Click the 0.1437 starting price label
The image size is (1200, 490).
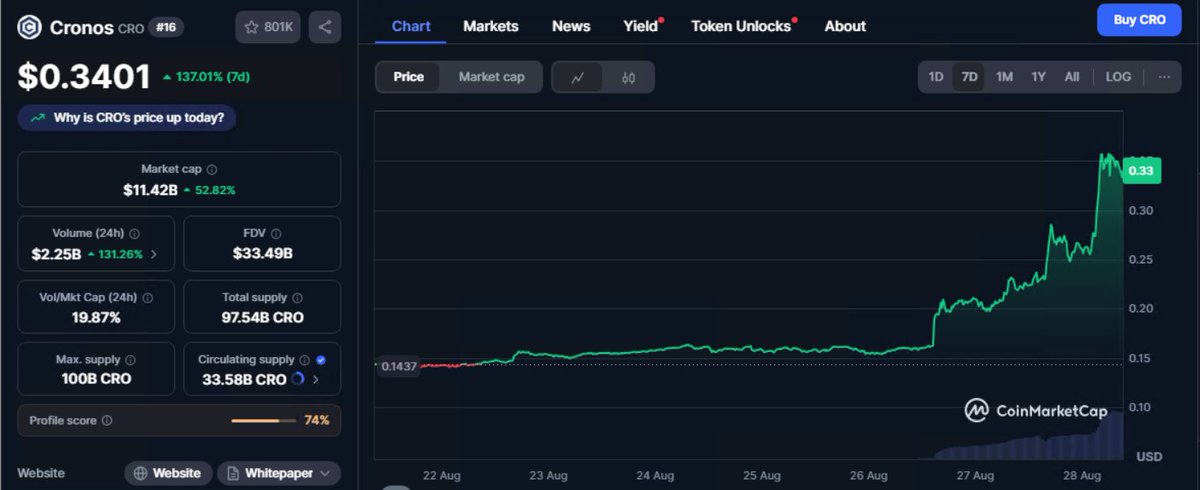[x=398, y=366]
